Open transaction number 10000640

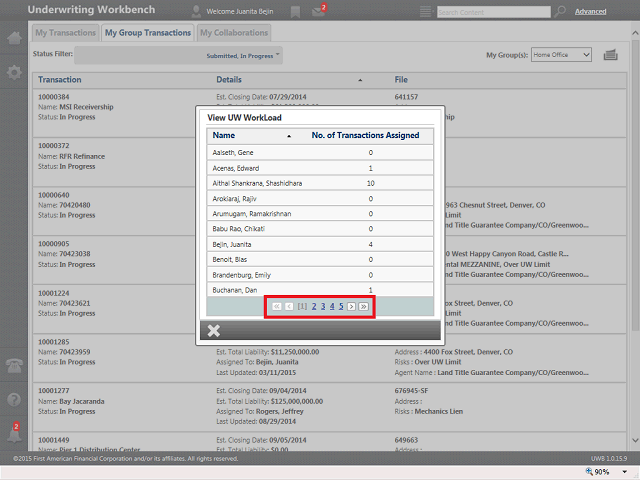point(53,195)
